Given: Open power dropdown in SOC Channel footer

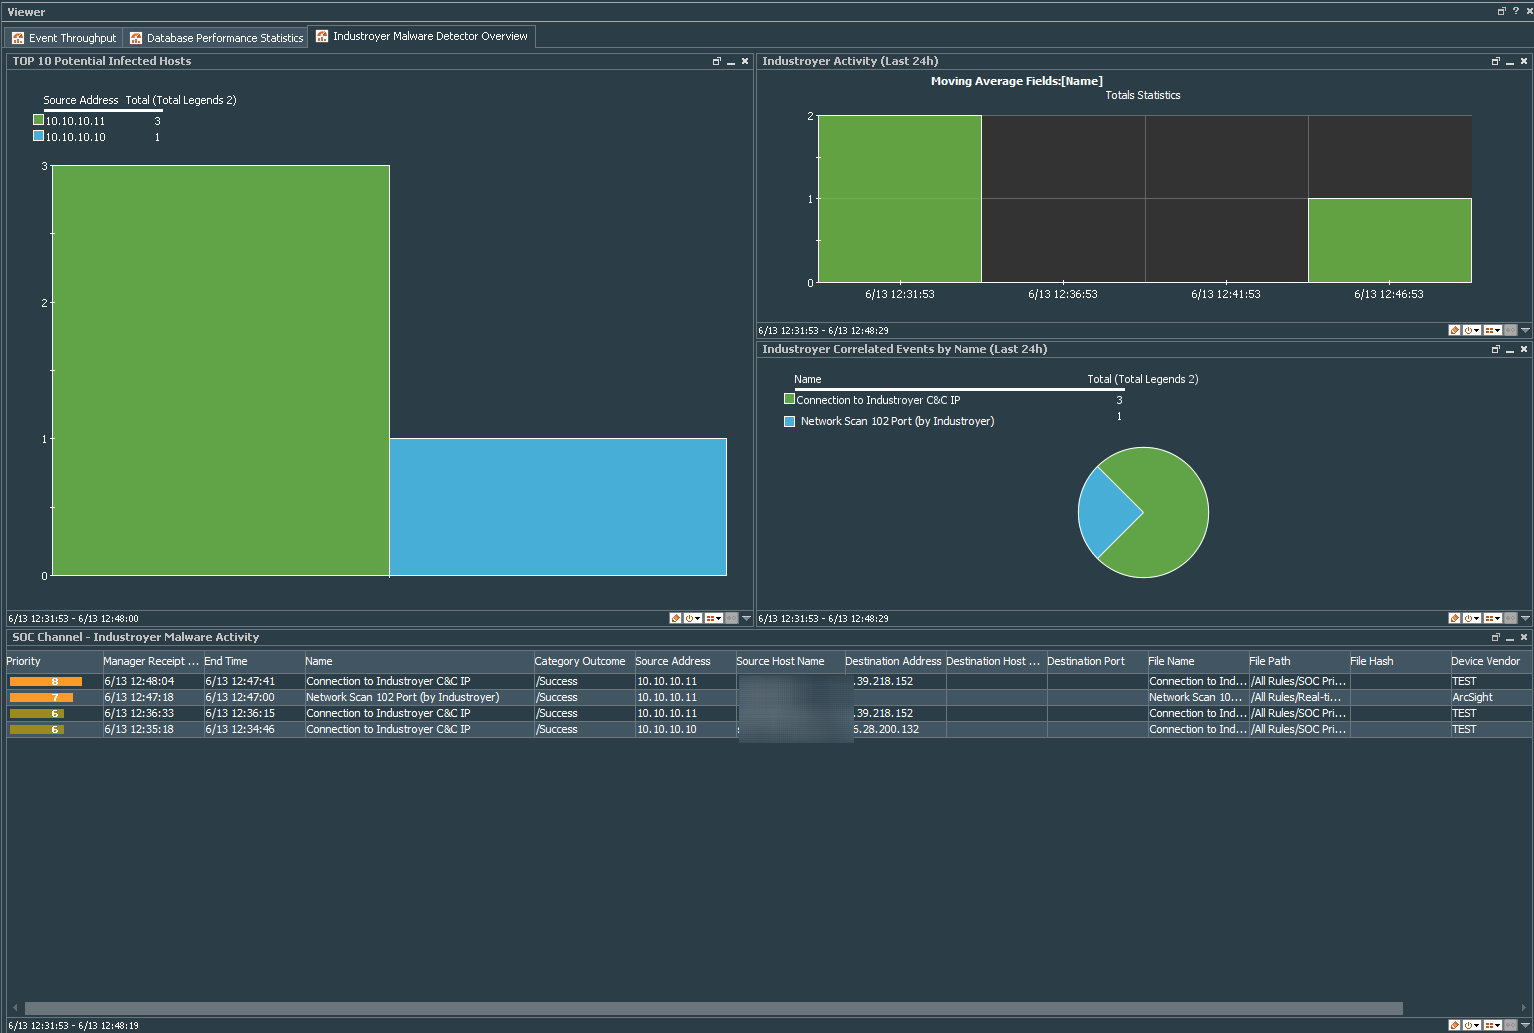Looking at the screenshot, I should click(x=1472, y=1025).
